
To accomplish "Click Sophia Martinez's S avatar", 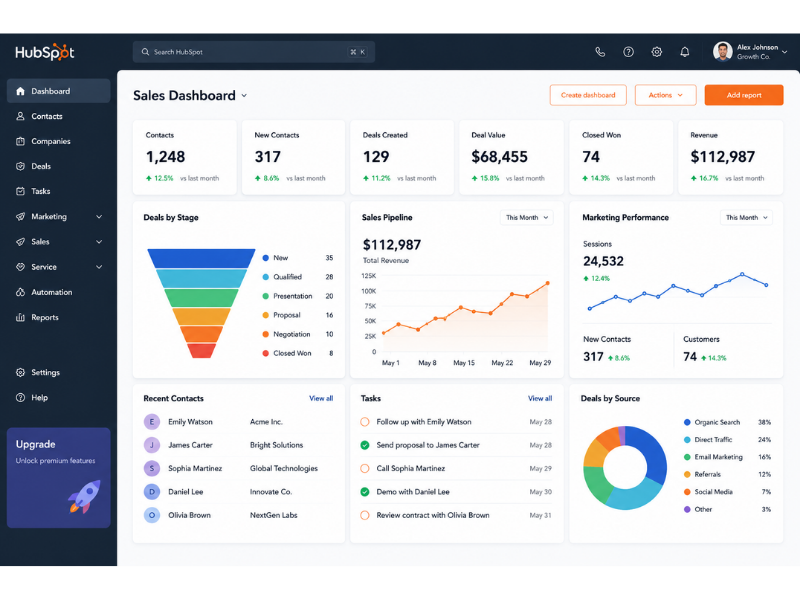I will (x=152, y=468).
